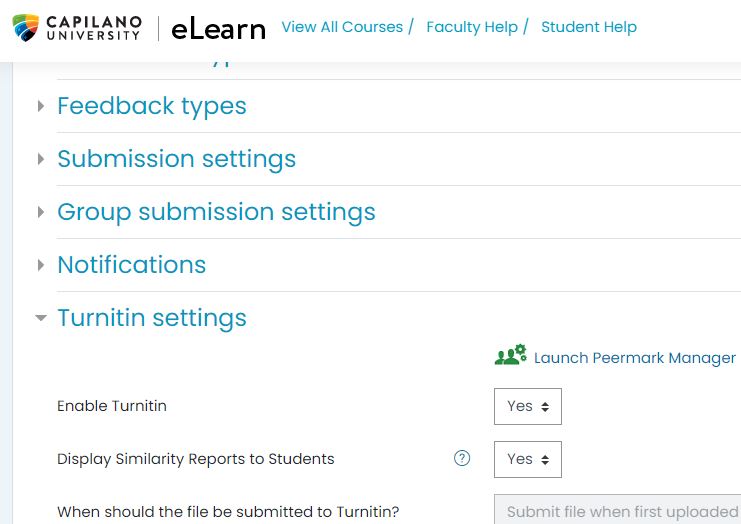Viewport: 741px width, 524px height.
Task: Expand the Submission settings section arrow
Action: click(41, 159)
